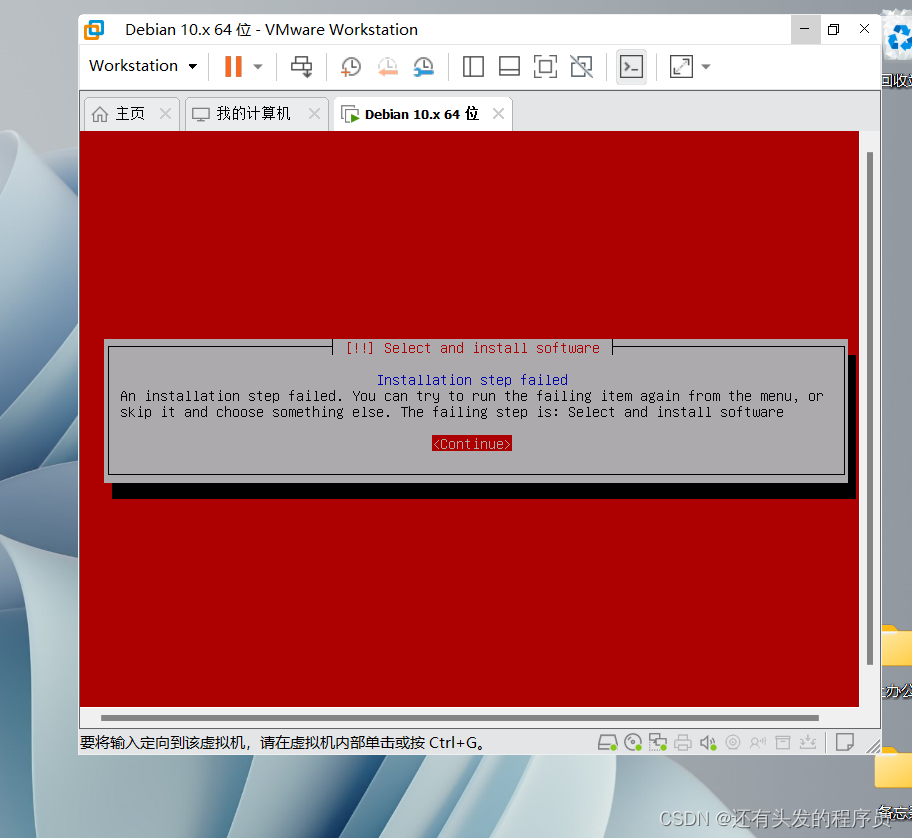912x838 pixels.
Task: Pause the virtual machine with the orange button
Action: [233, 66]
